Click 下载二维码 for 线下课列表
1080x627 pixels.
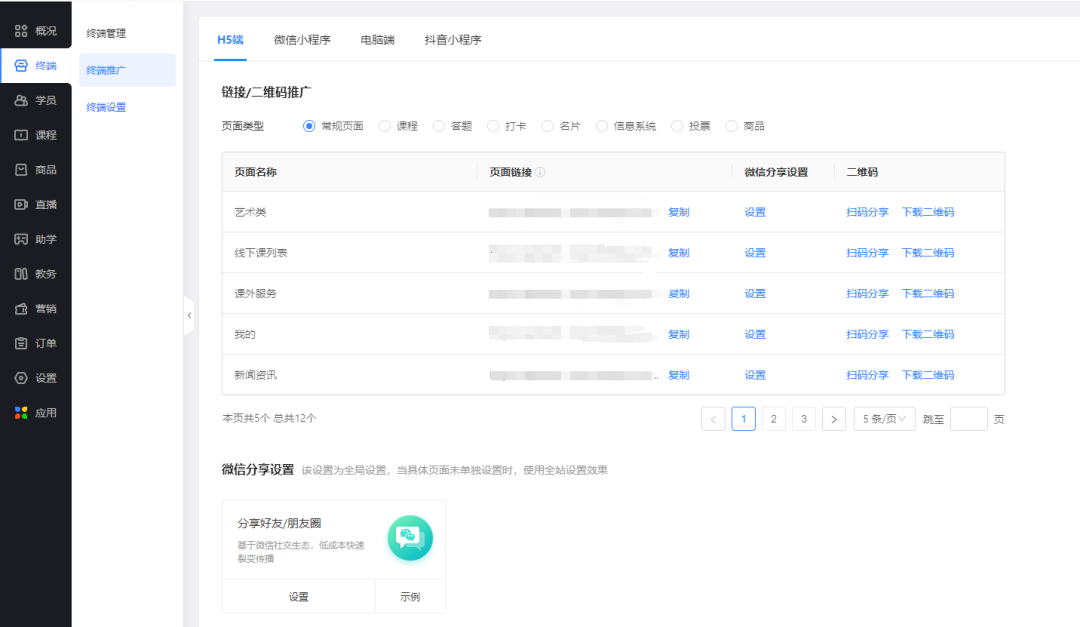tap(927, 252)
